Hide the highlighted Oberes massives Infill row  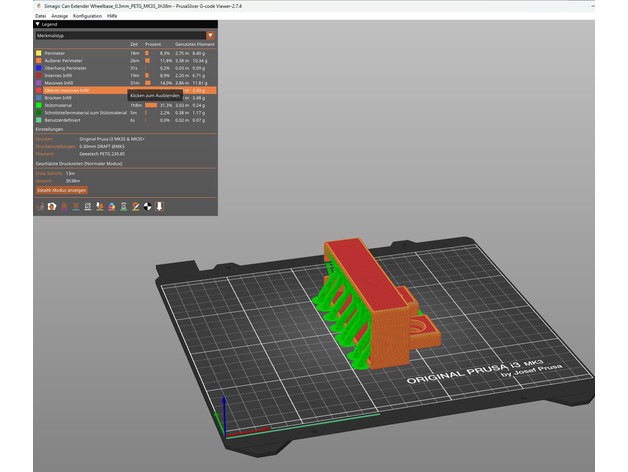(x=69, y=90)
